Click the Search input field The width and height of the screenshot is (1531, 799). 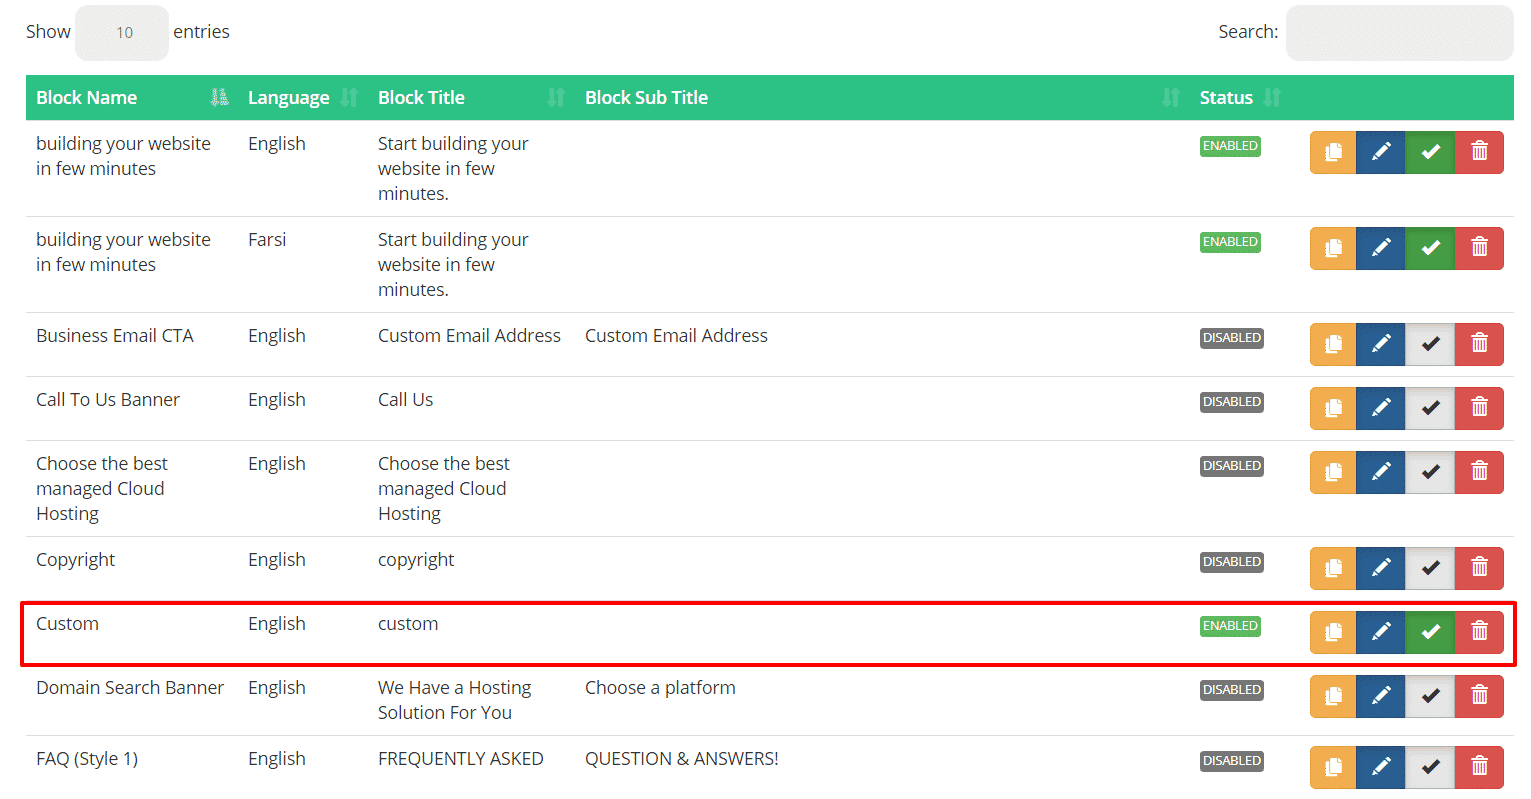[x=1399, y=33]
